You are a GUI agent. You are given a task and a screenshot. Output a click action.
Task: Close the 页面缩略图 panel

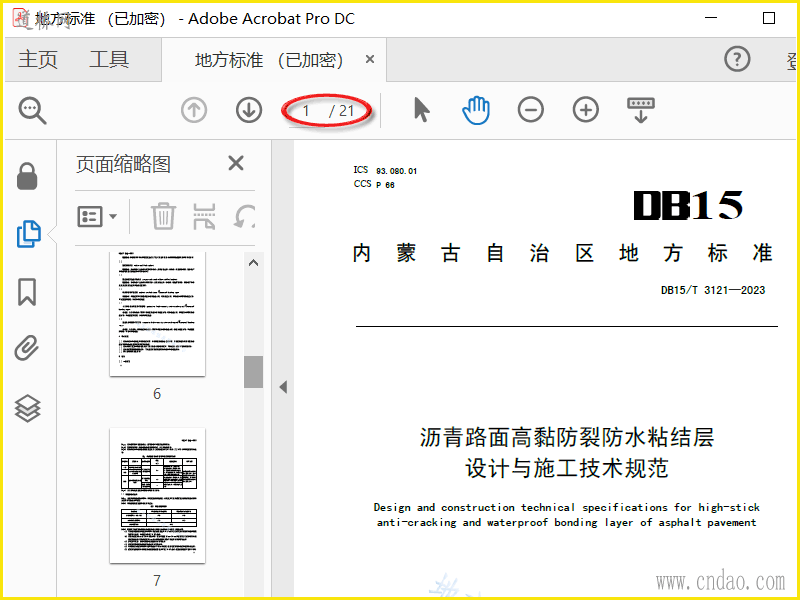(x=236, y=163)
